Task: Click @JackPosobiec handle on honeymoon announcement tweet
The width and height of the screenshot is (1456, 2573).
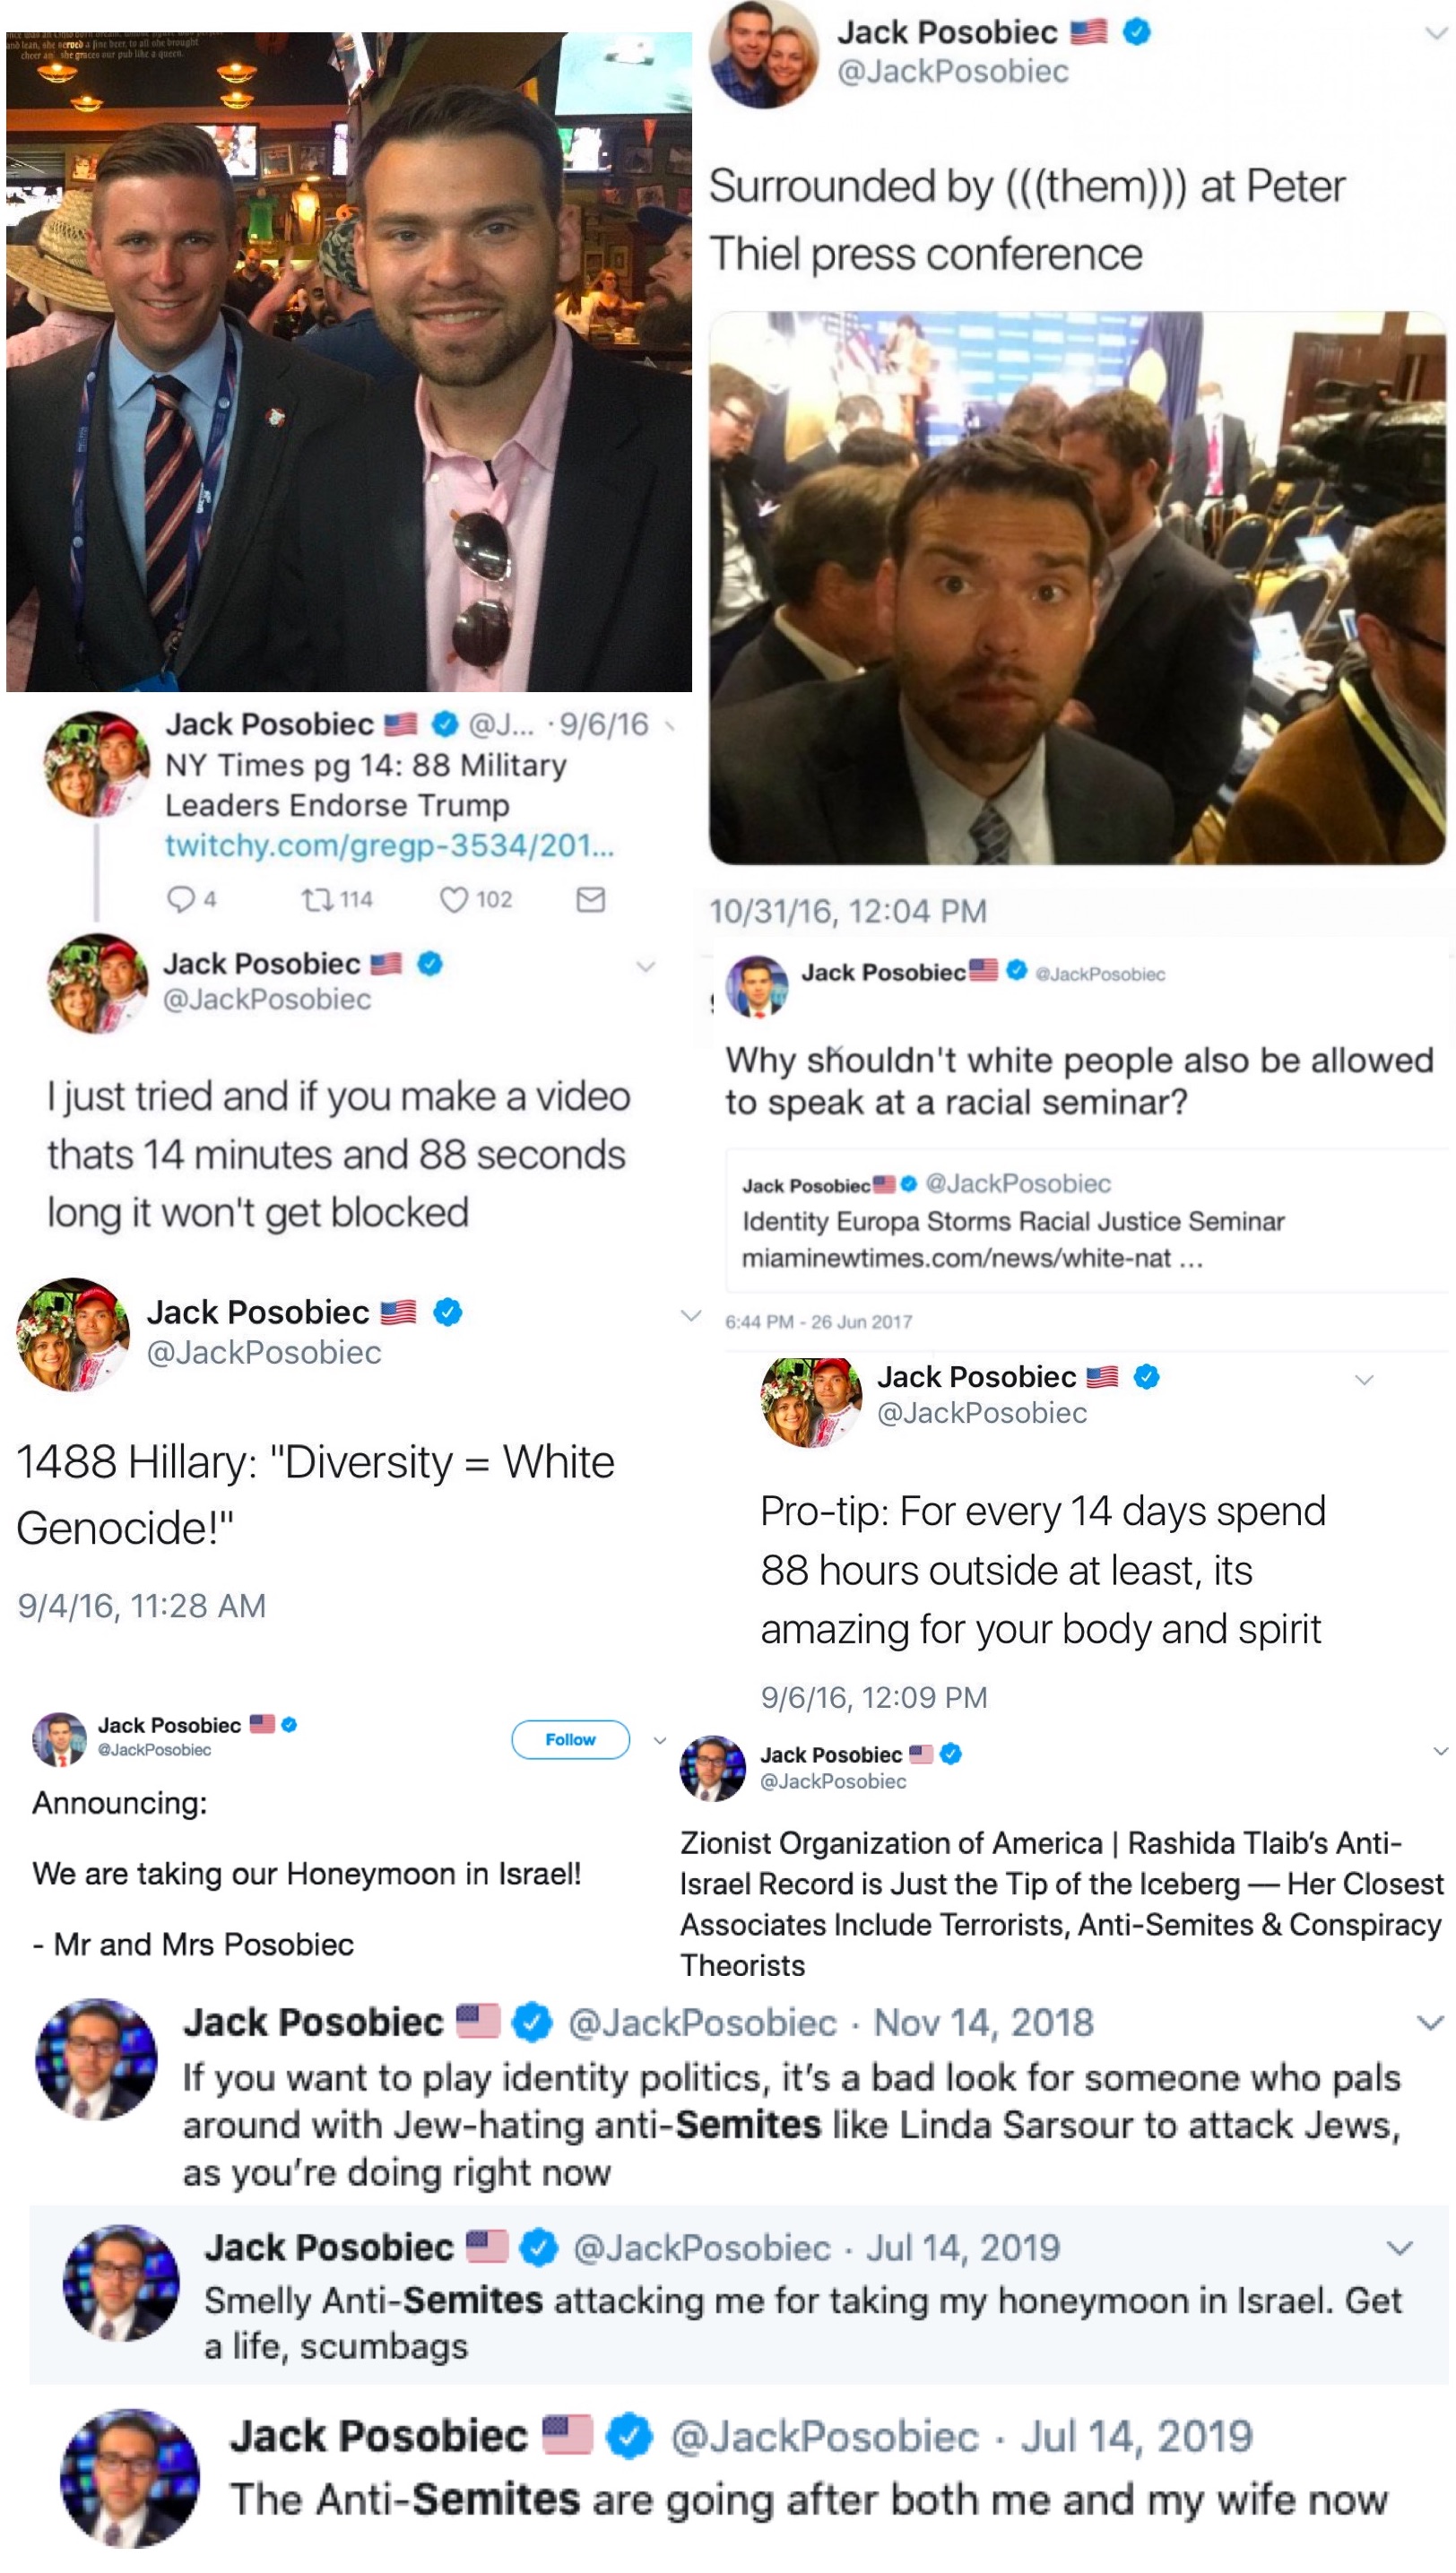Action: pyautogui.click(x=155, y=1750)
